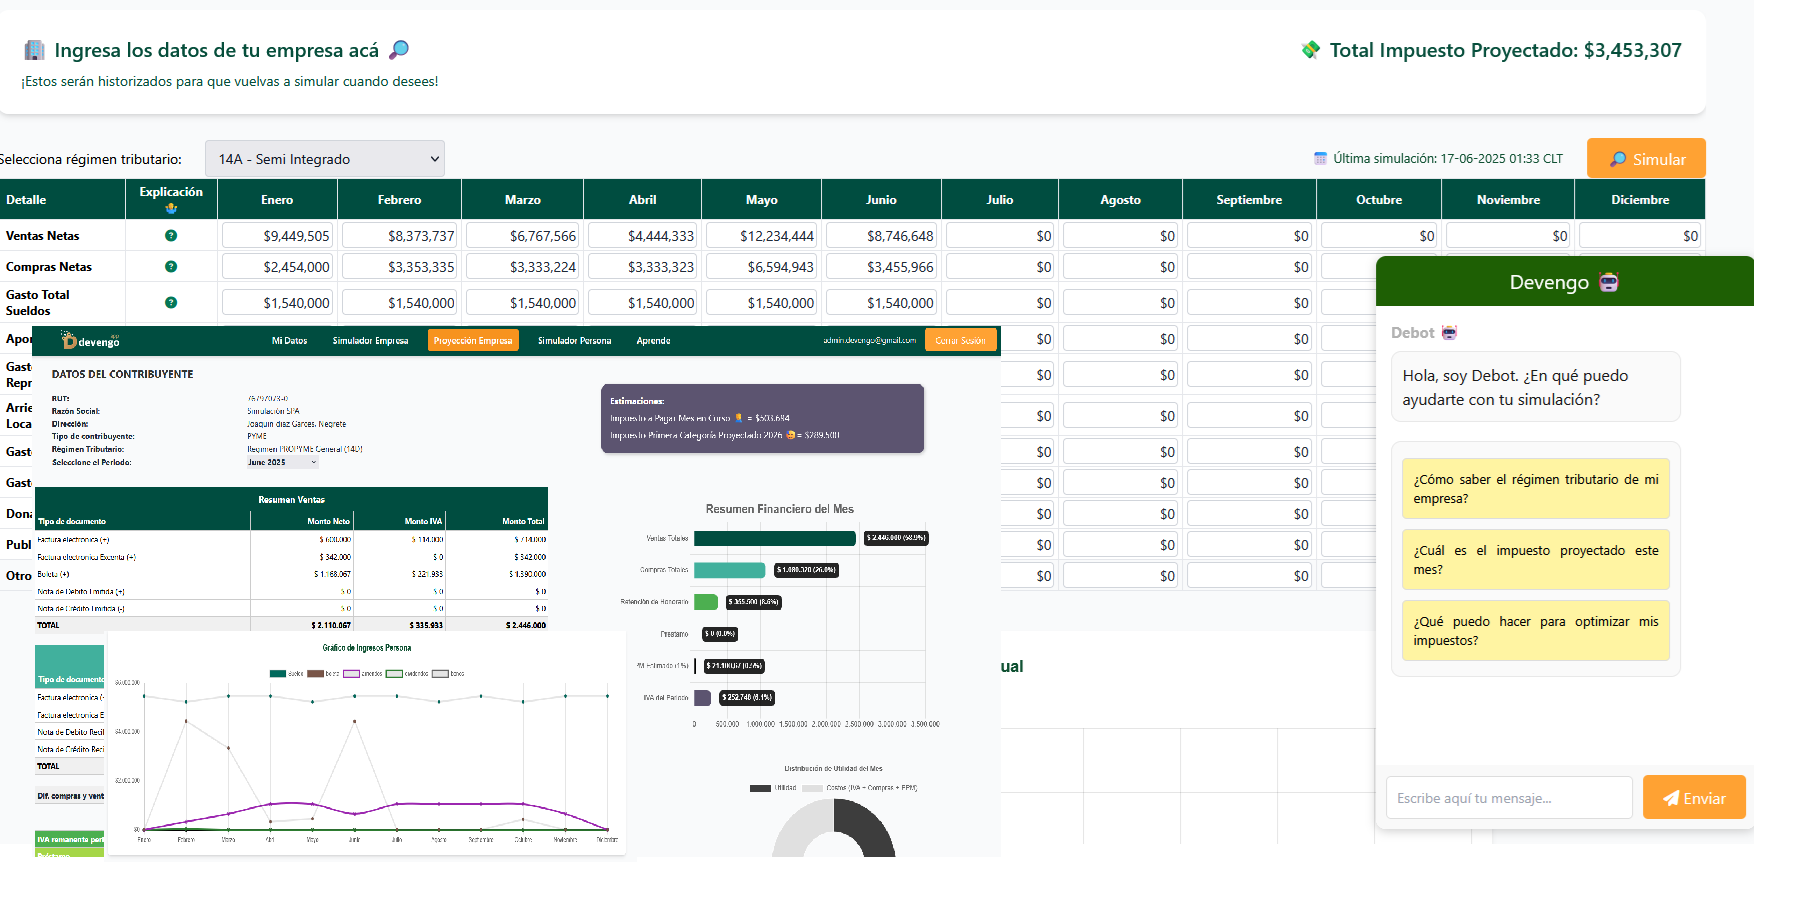Click the emoji beside Impuesto Primera Categoría Proyectado

click(x=790, y=435)
